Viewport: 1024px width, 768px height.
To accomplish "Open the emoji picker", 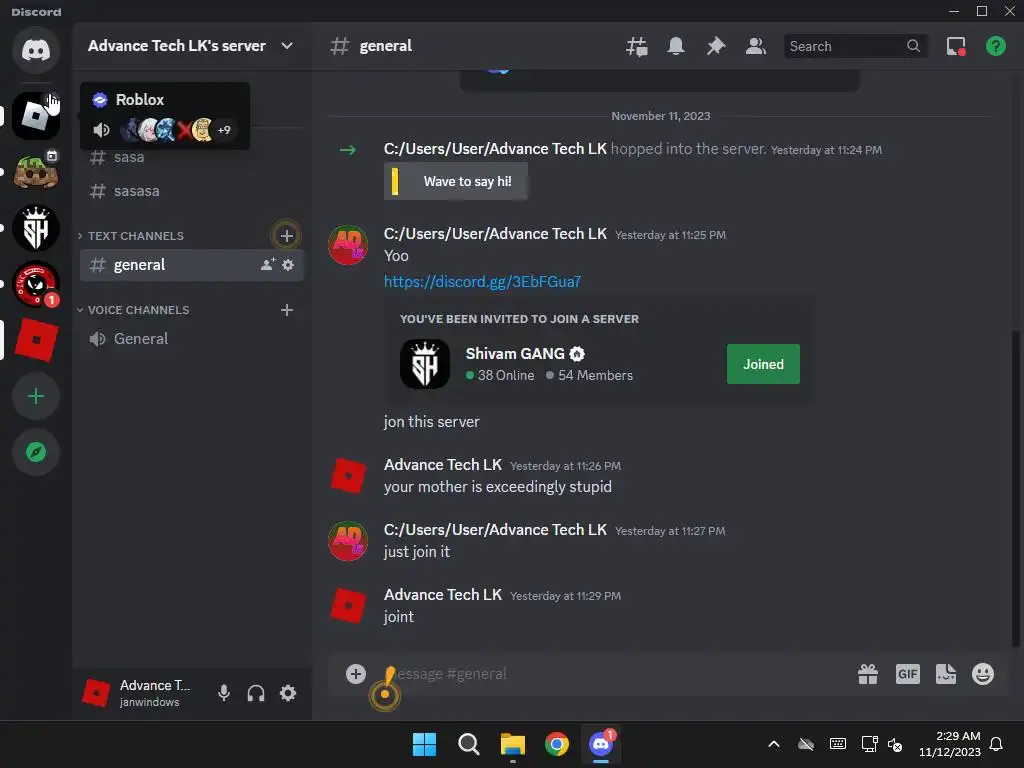I will tap(983, 674).
